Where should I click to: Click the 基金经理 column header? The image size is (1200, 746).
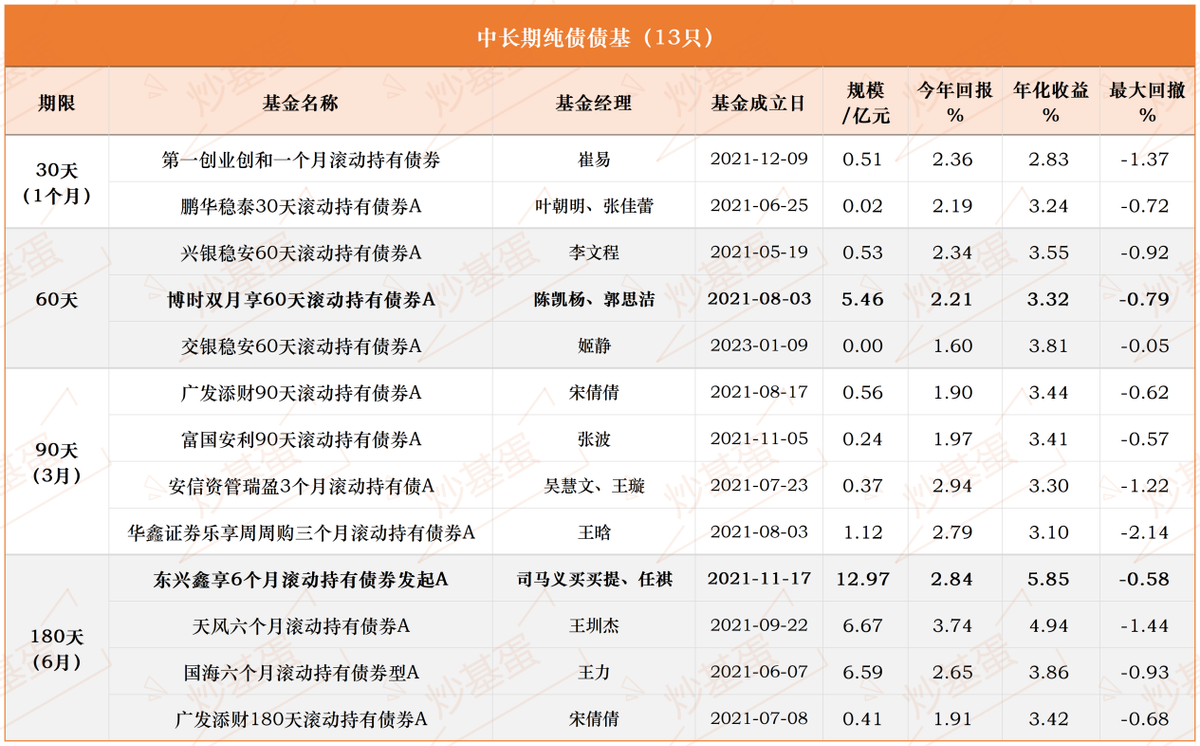594,103
